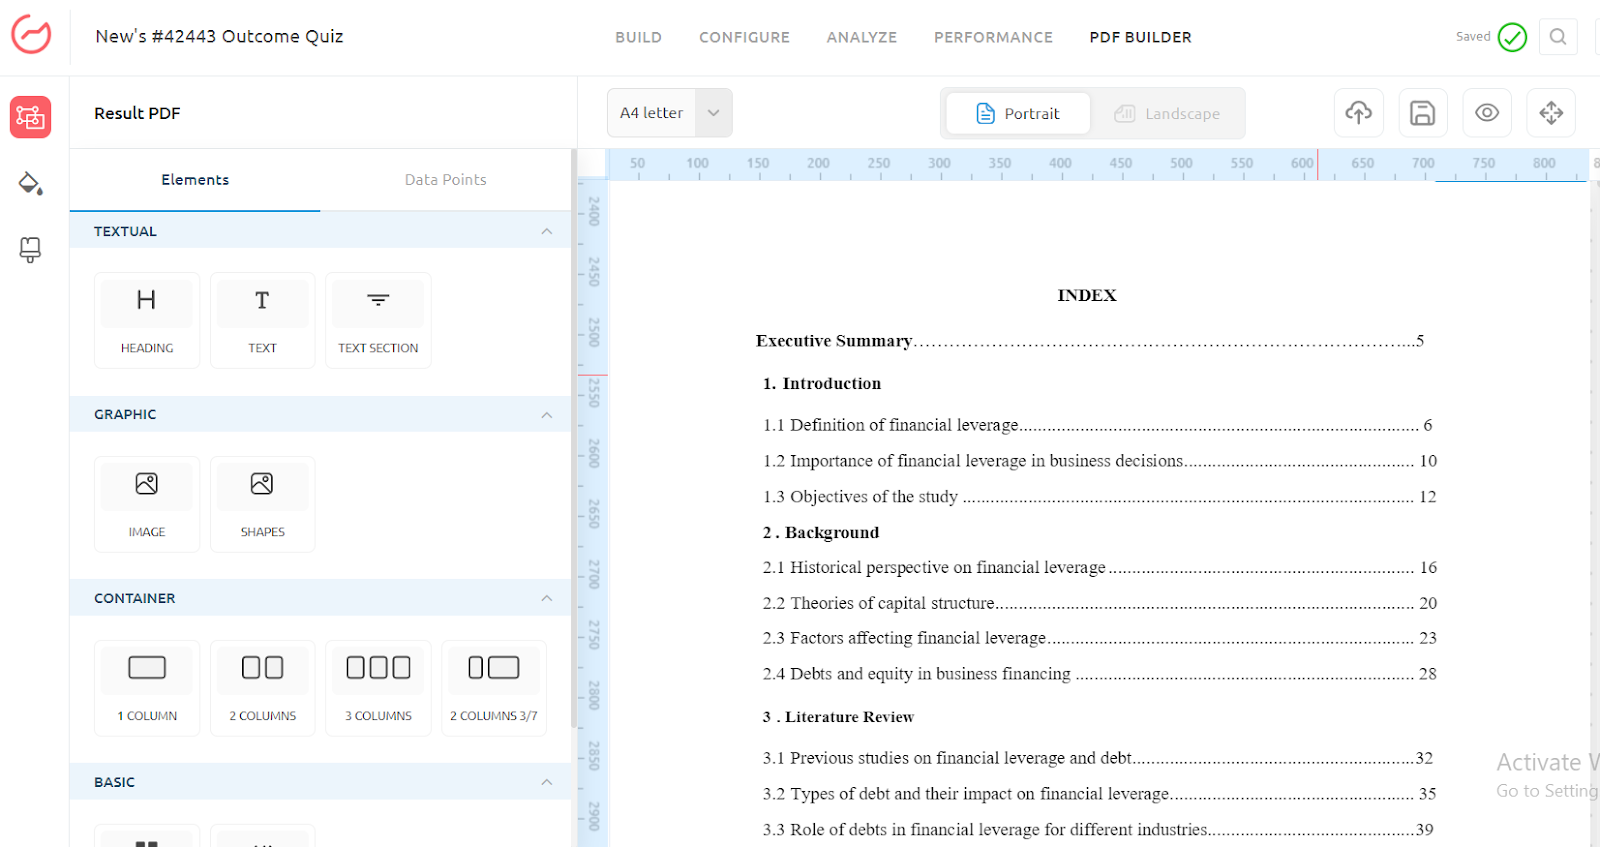Image resolution: width=1600 pixels, height=847 pixels.
Task: Add an Image element
Action: click(147, 504)
